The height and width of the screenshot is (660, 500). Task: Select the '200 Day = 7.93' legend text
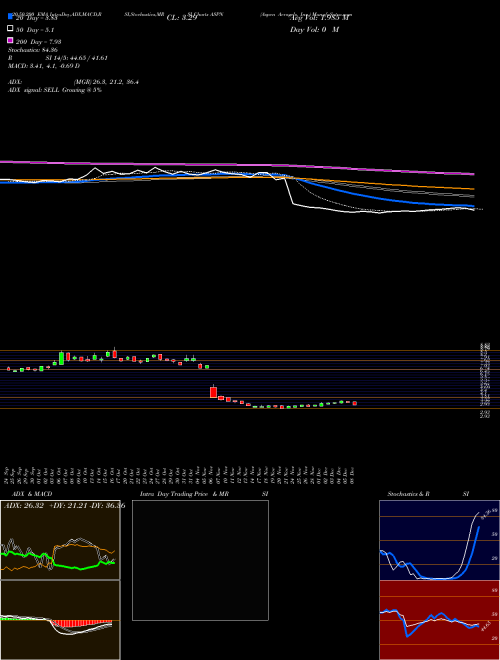pos(39,42)
